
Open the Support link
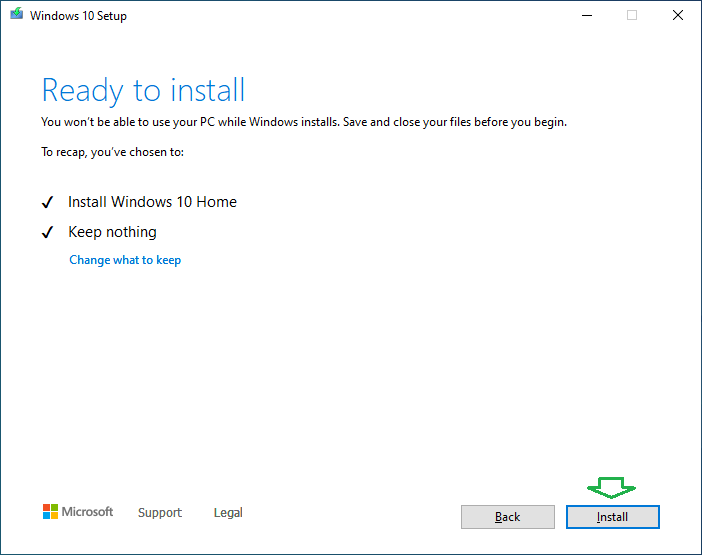pyautogui.click(x=160, y=512)
